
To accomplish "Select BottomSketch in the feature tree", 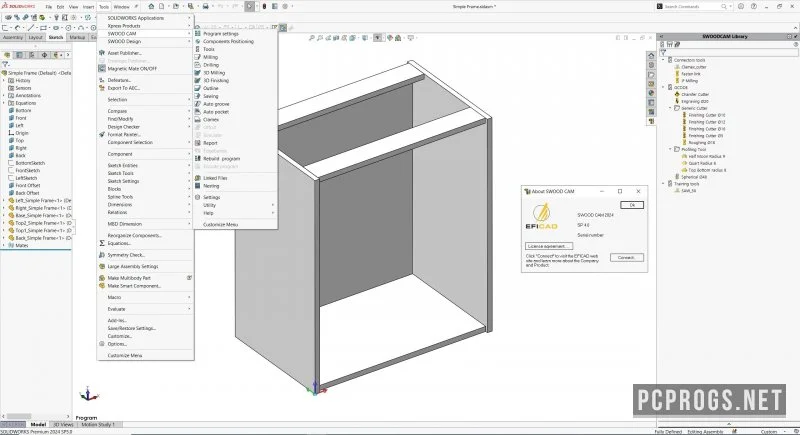I will [x=30, y=163].
